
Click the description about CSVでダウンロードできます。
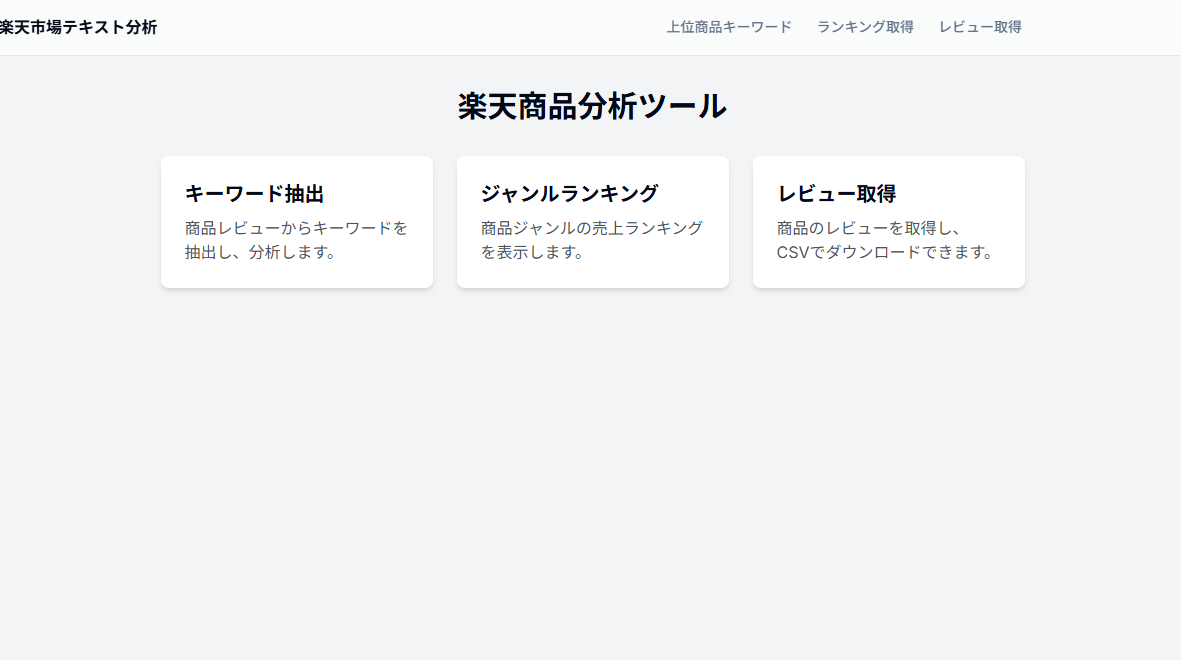coord(886,240)
